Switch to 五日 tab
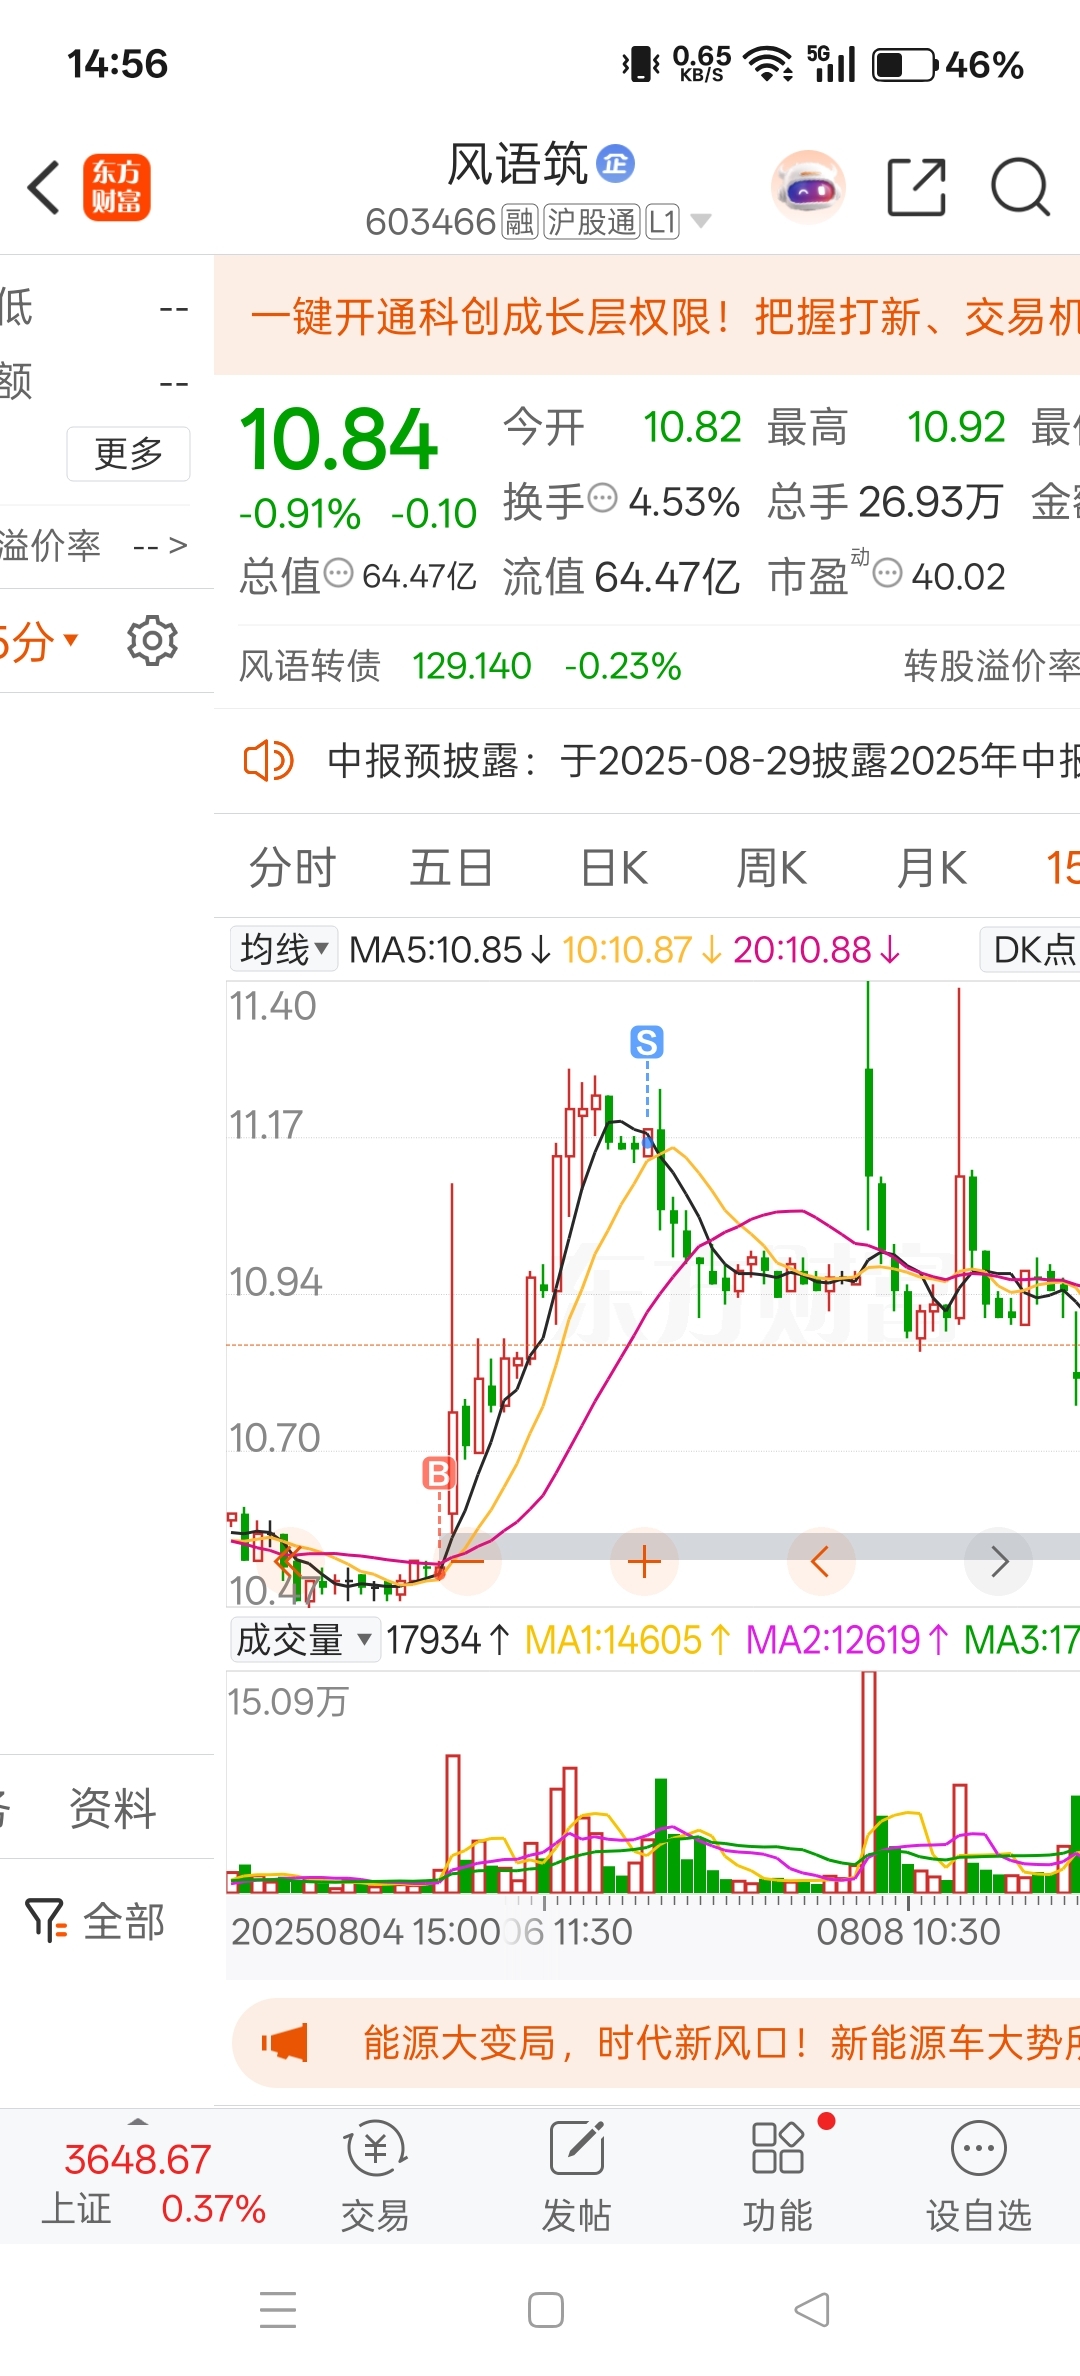The height and width of the screenshot is (2376, 1080). point(451,867)
